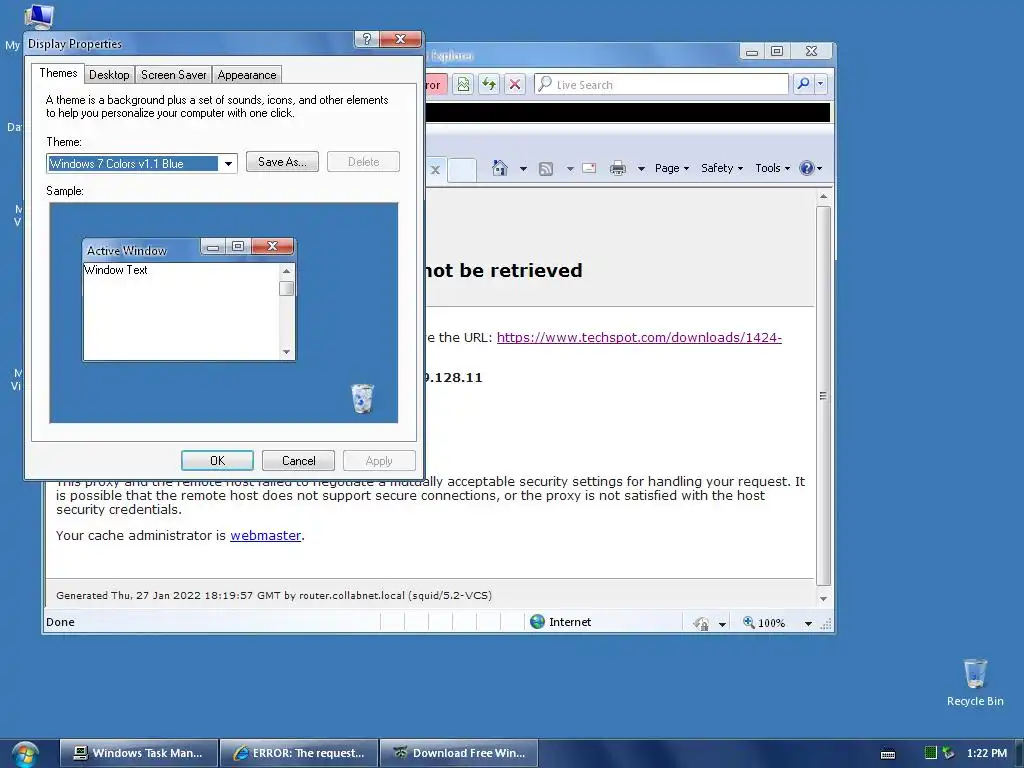The height and width of the screenshot is (768, 1024).
Task: Click the red X stop icon
Action: pyautogui.click(x=515, y=84)
